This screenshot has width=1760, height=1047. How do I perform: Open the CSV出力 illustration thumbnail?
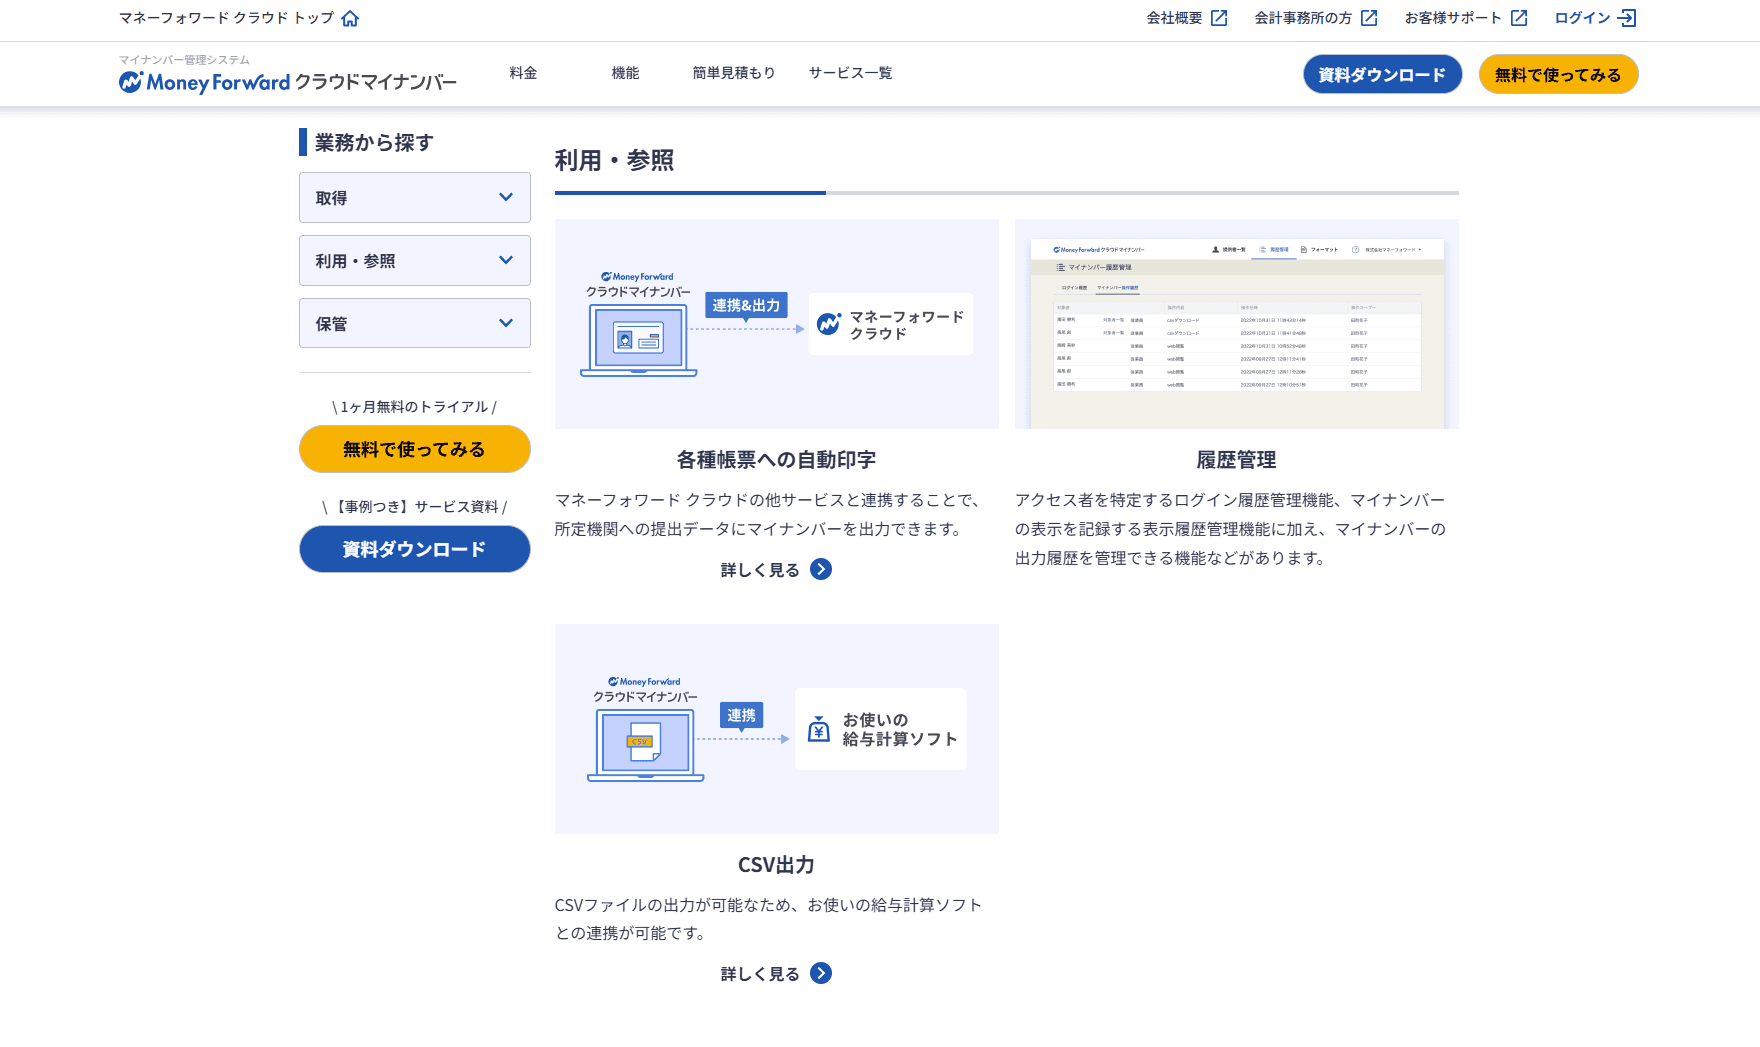tap(777, 729)
